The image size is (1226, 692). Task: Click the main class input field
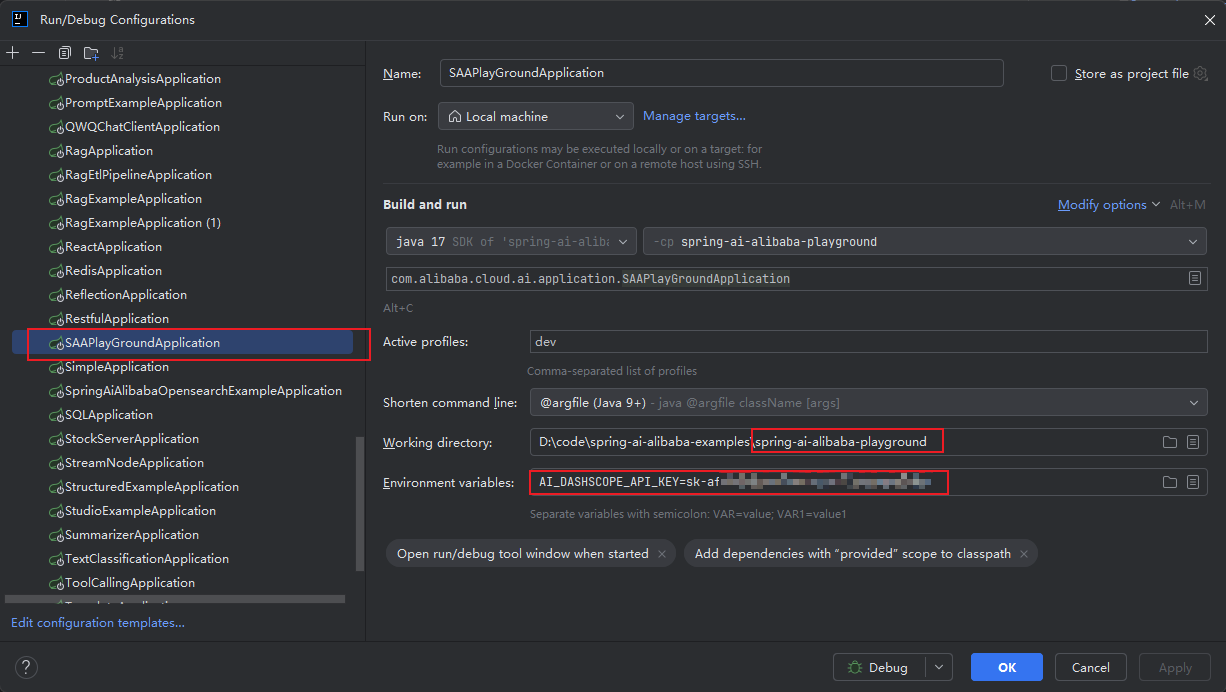click(796, 278)
